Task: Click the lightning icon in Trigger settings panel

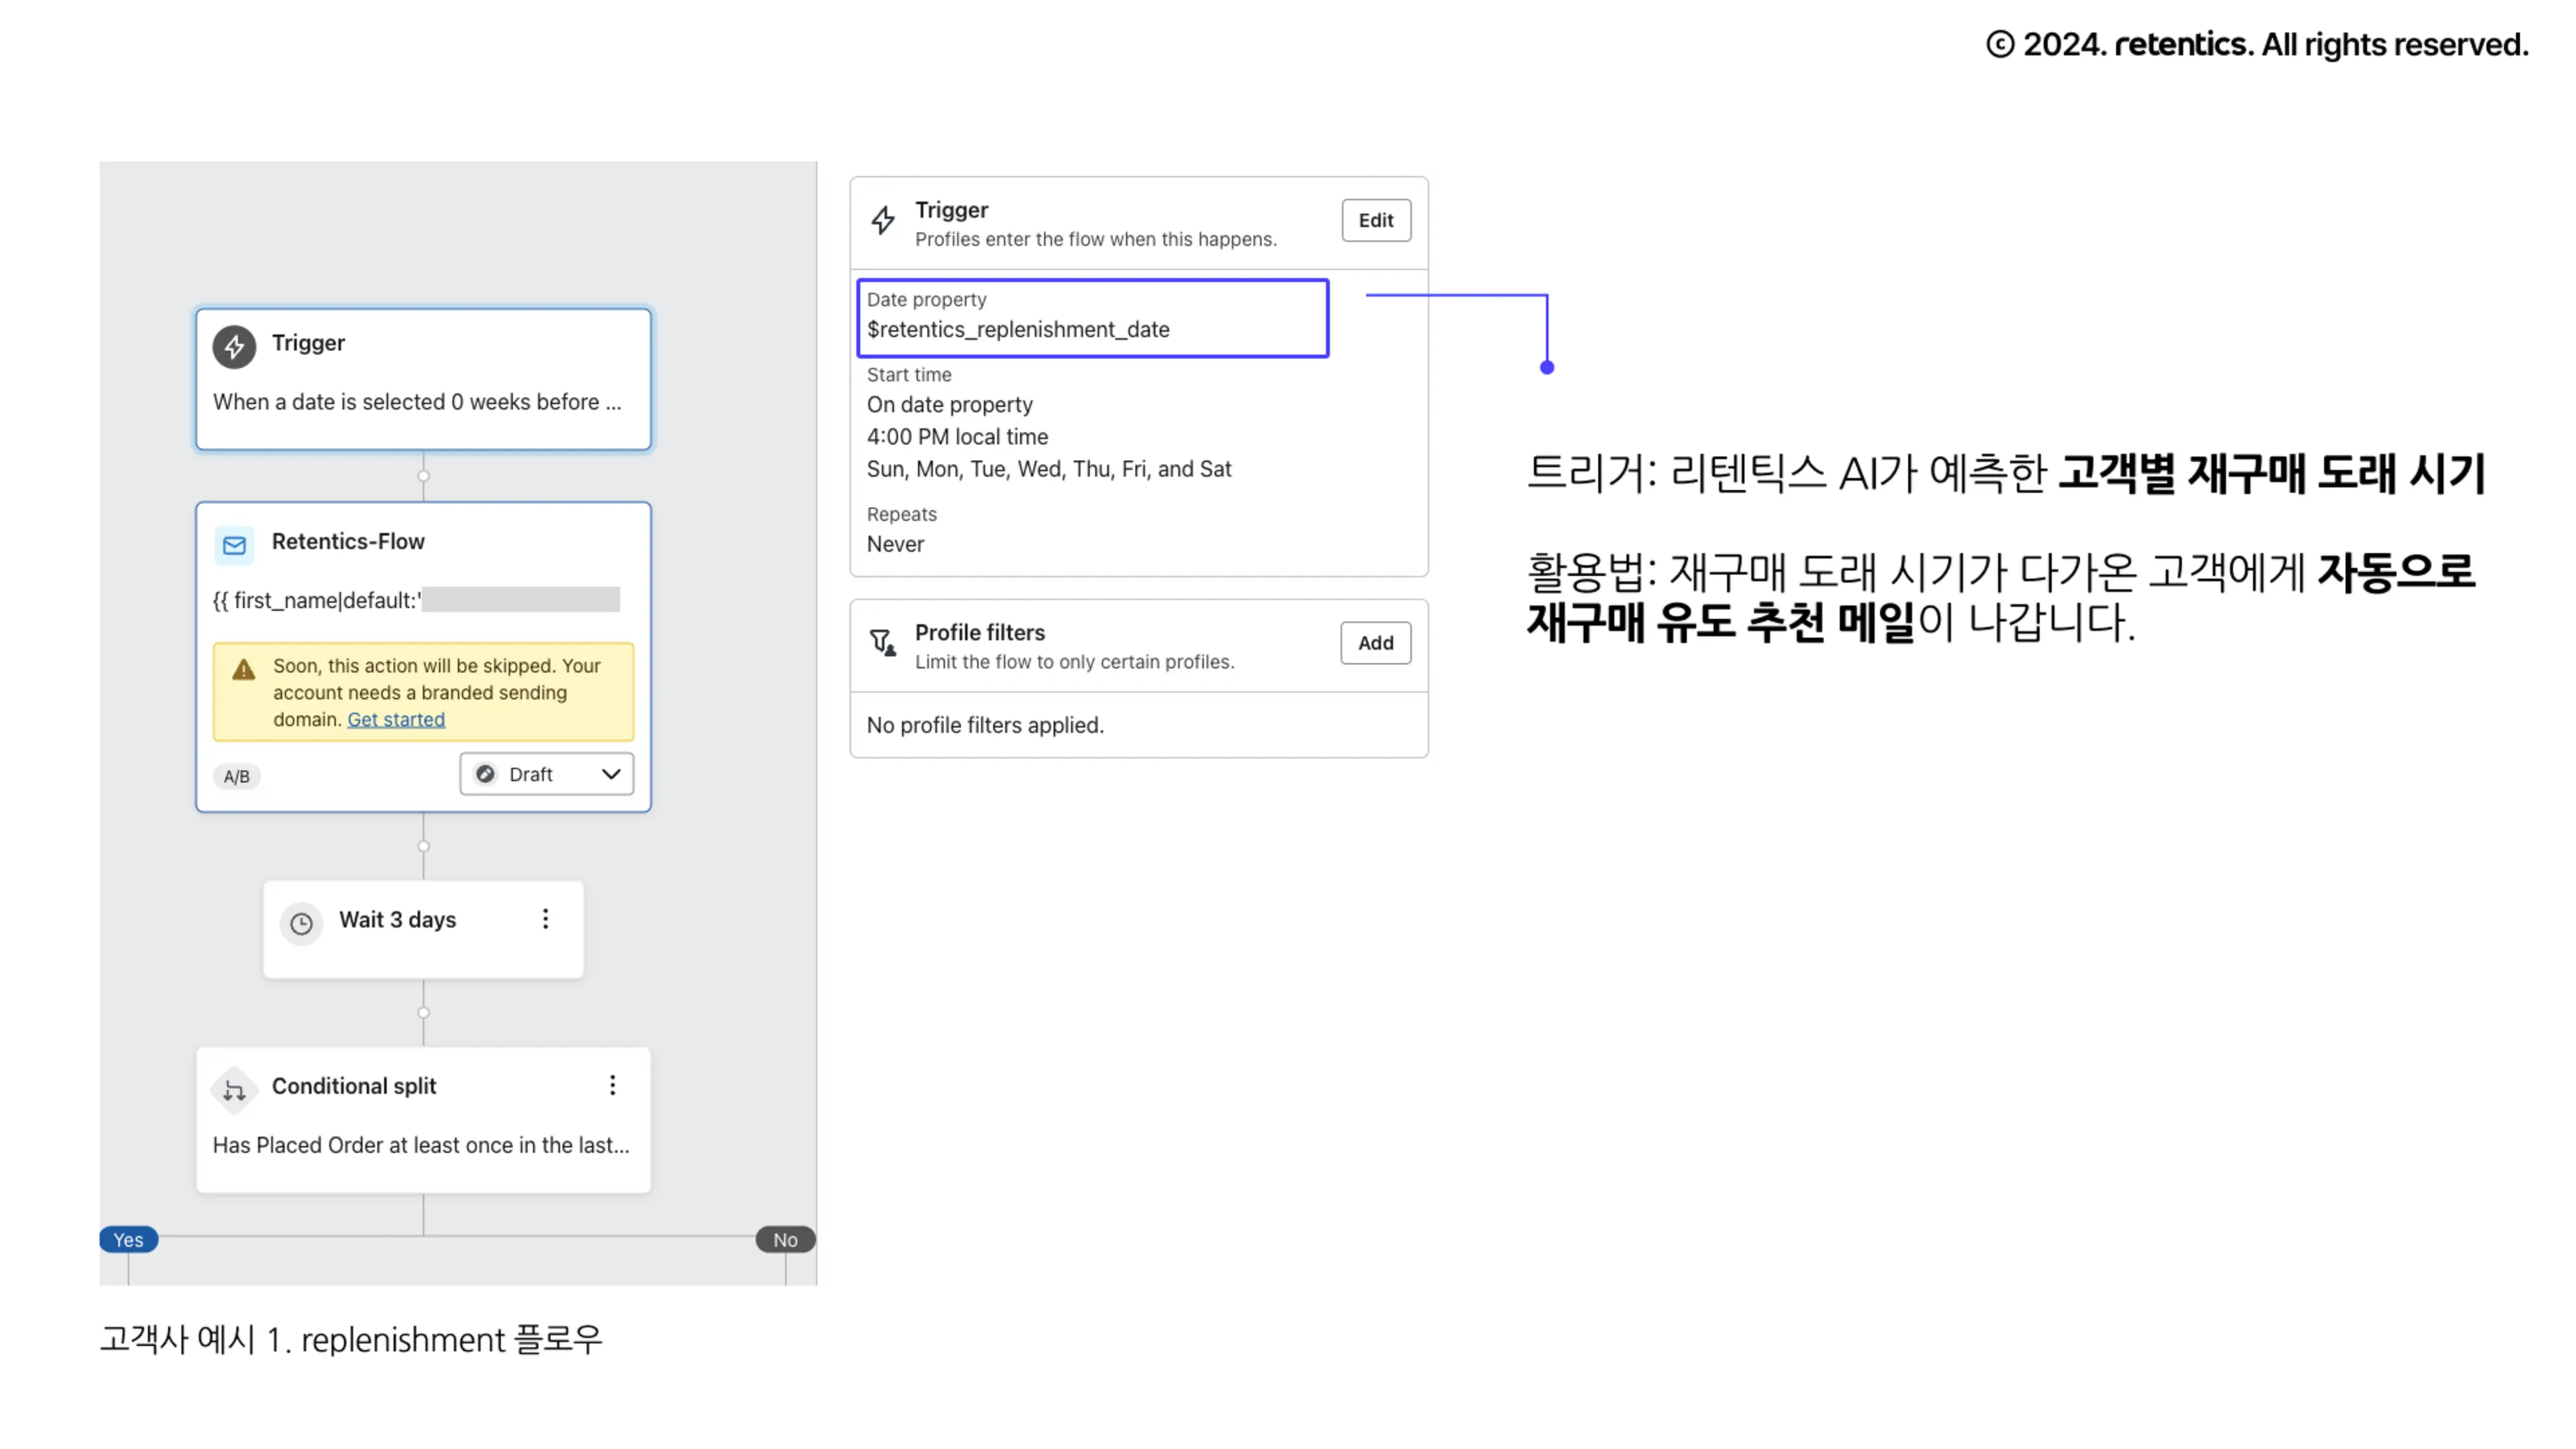Action: pyautogui.click(x=882, y=220)
